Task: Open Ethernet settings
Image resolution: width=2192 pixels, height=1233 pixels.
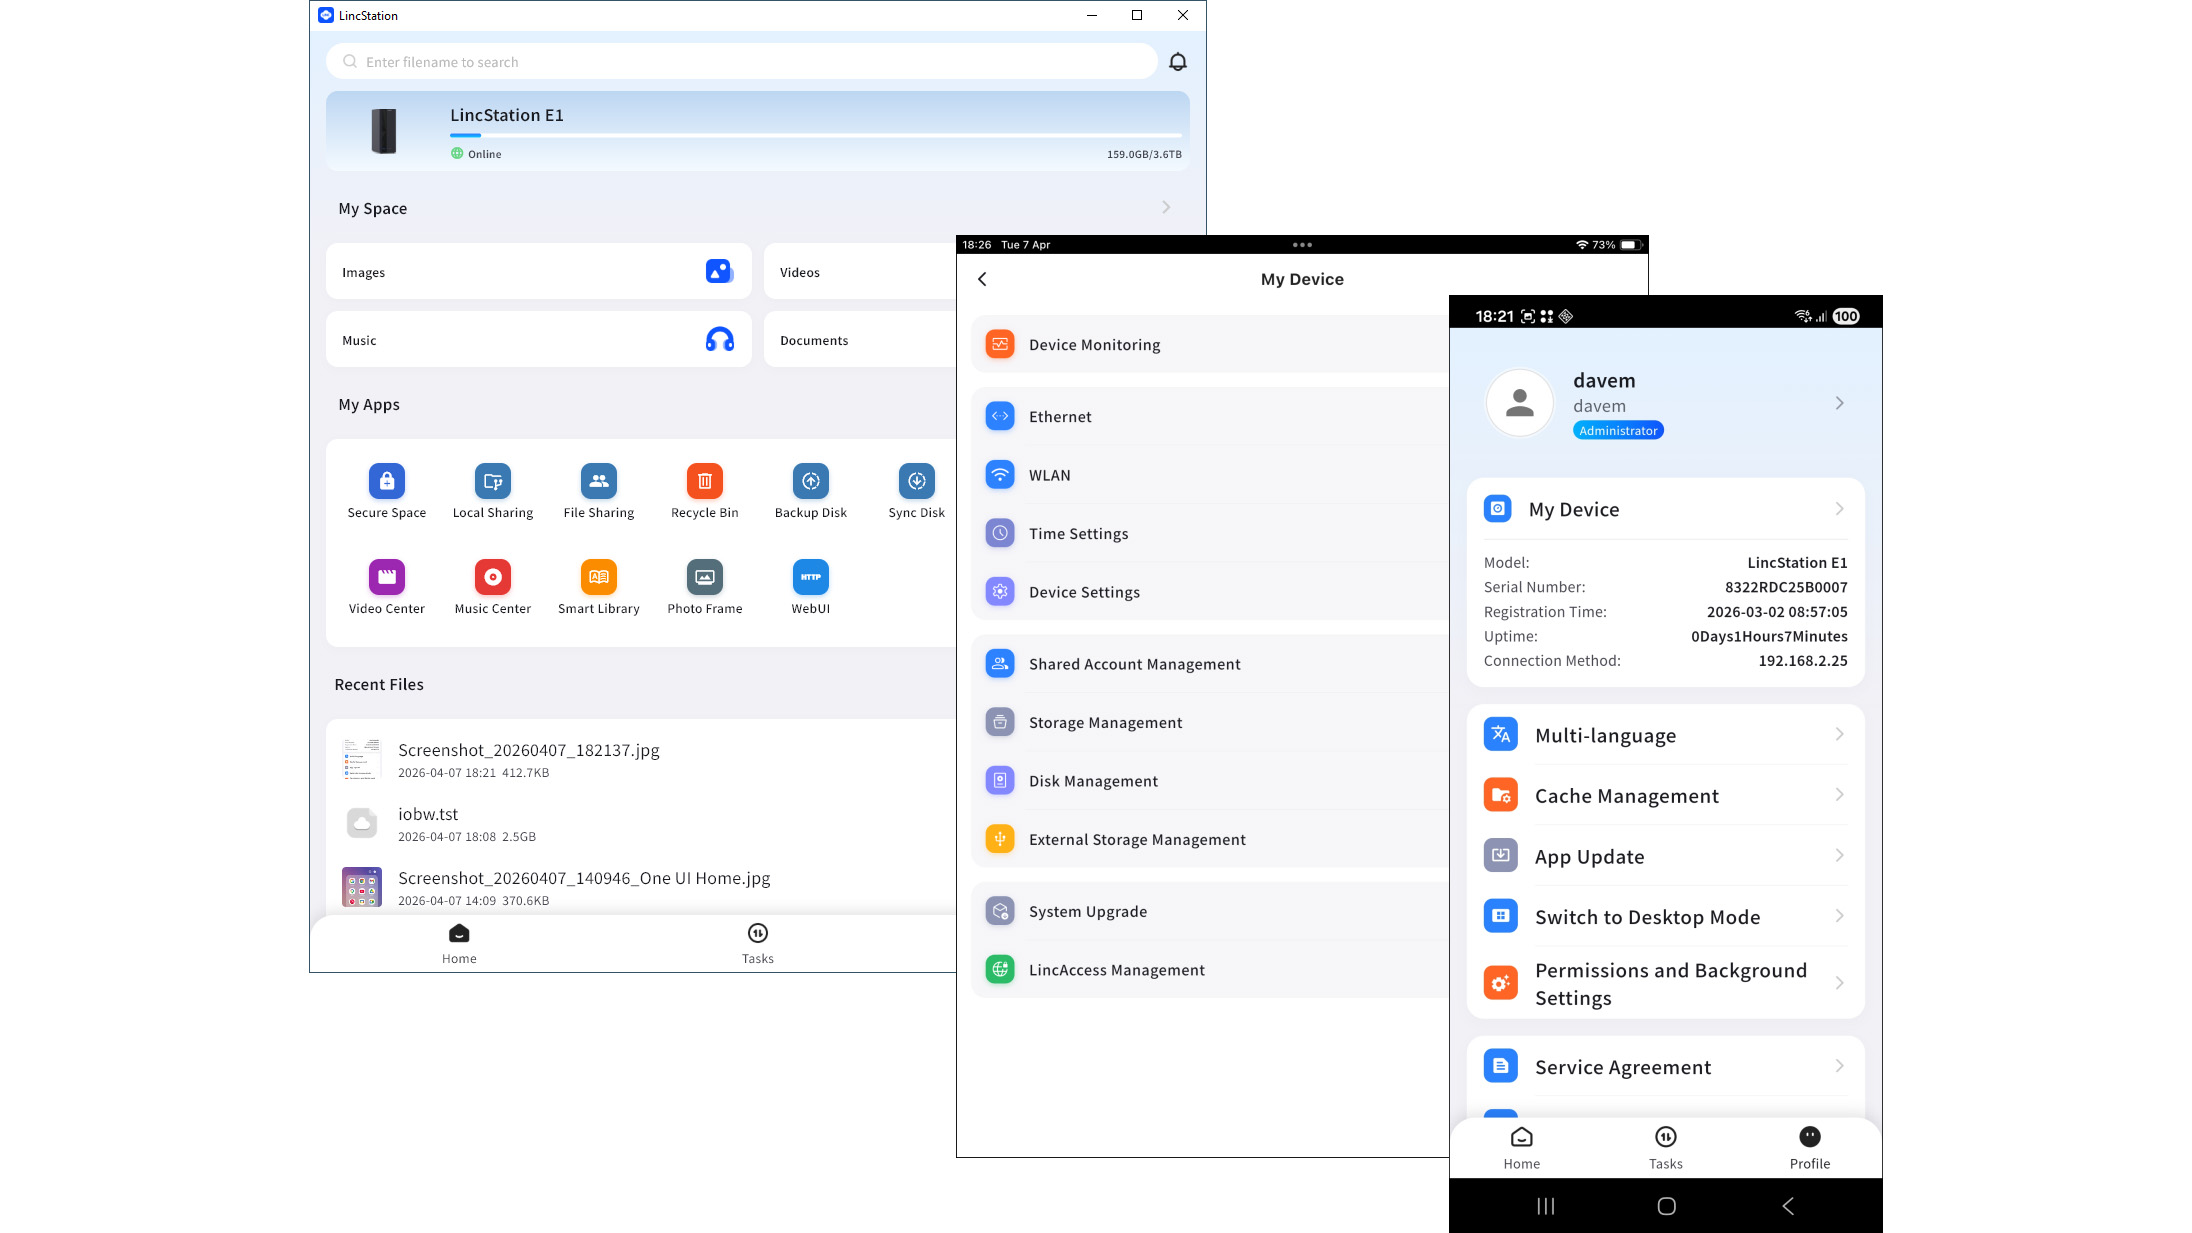Action: click(x=1210, y=416)
